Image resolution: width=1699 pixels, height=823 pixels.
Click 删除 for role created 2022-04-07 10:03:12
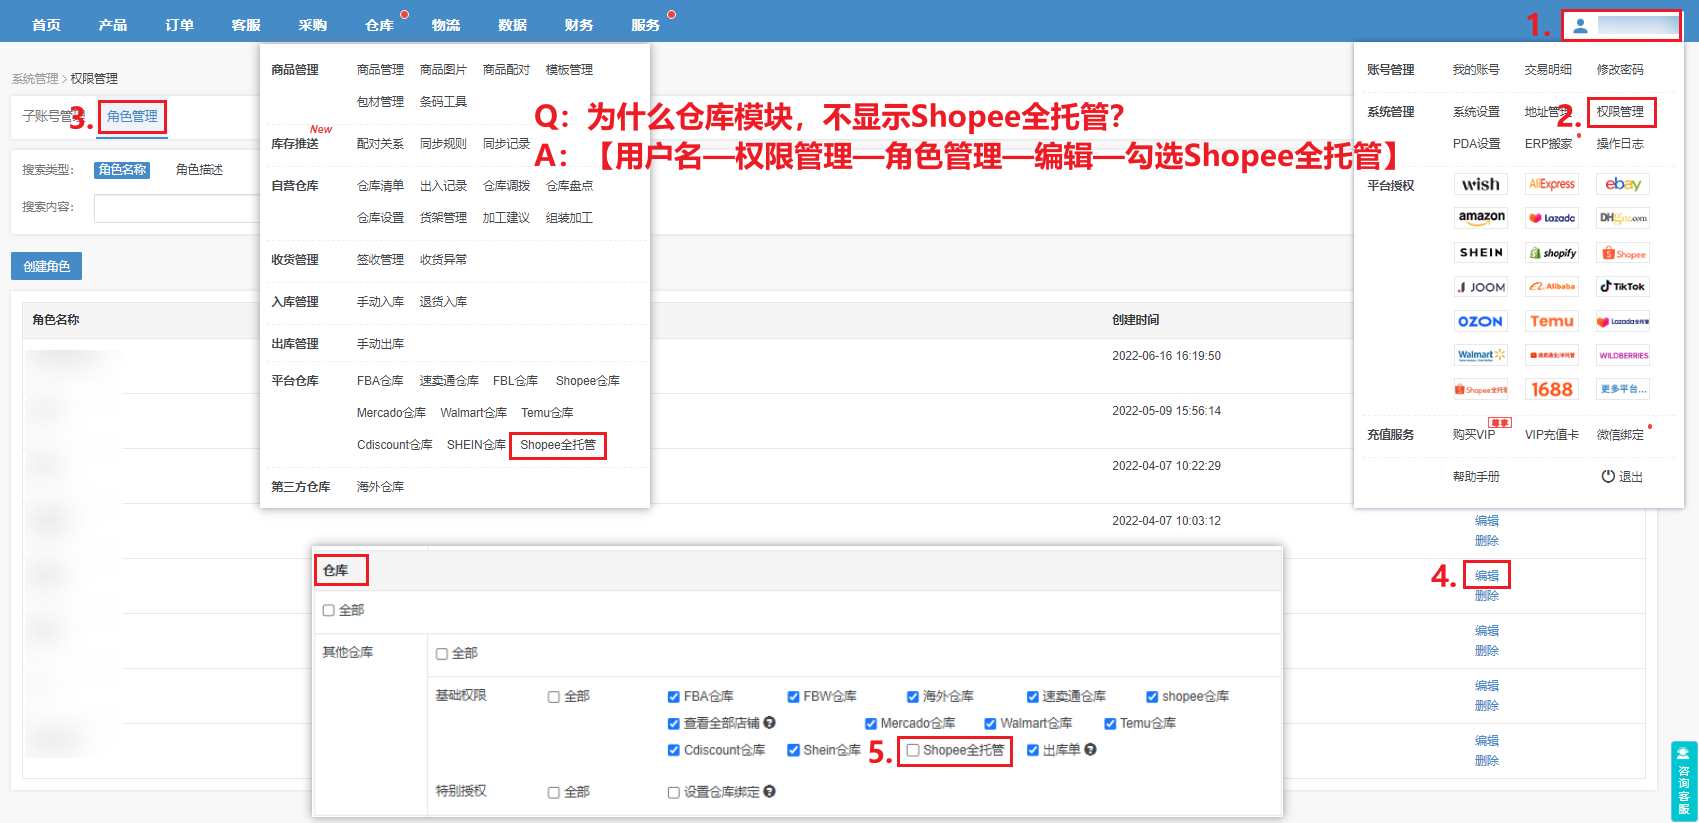pyautogui.click(x=1487, y=541)
